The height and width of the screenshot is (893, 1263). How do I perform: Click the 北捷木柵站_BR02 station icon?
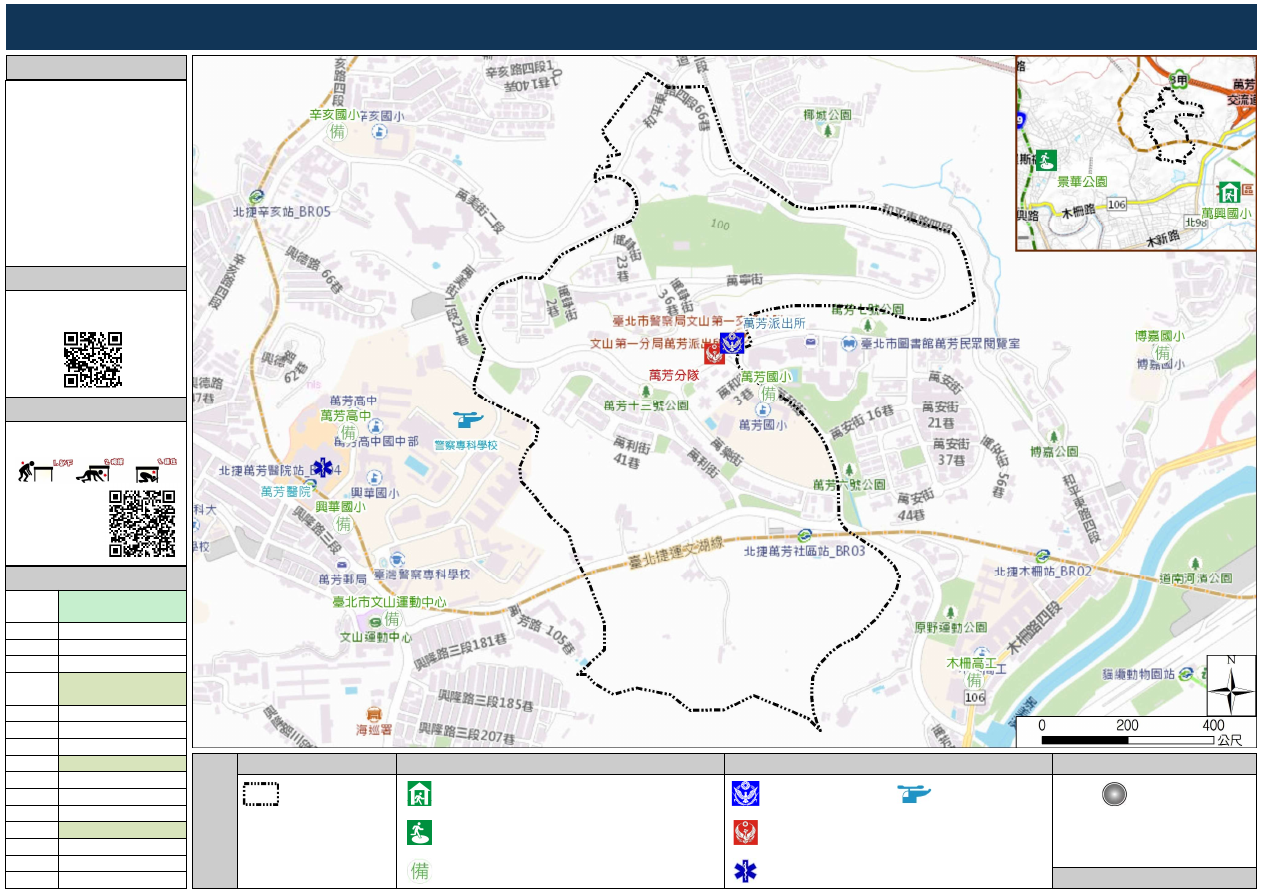tap(1042, 555)
